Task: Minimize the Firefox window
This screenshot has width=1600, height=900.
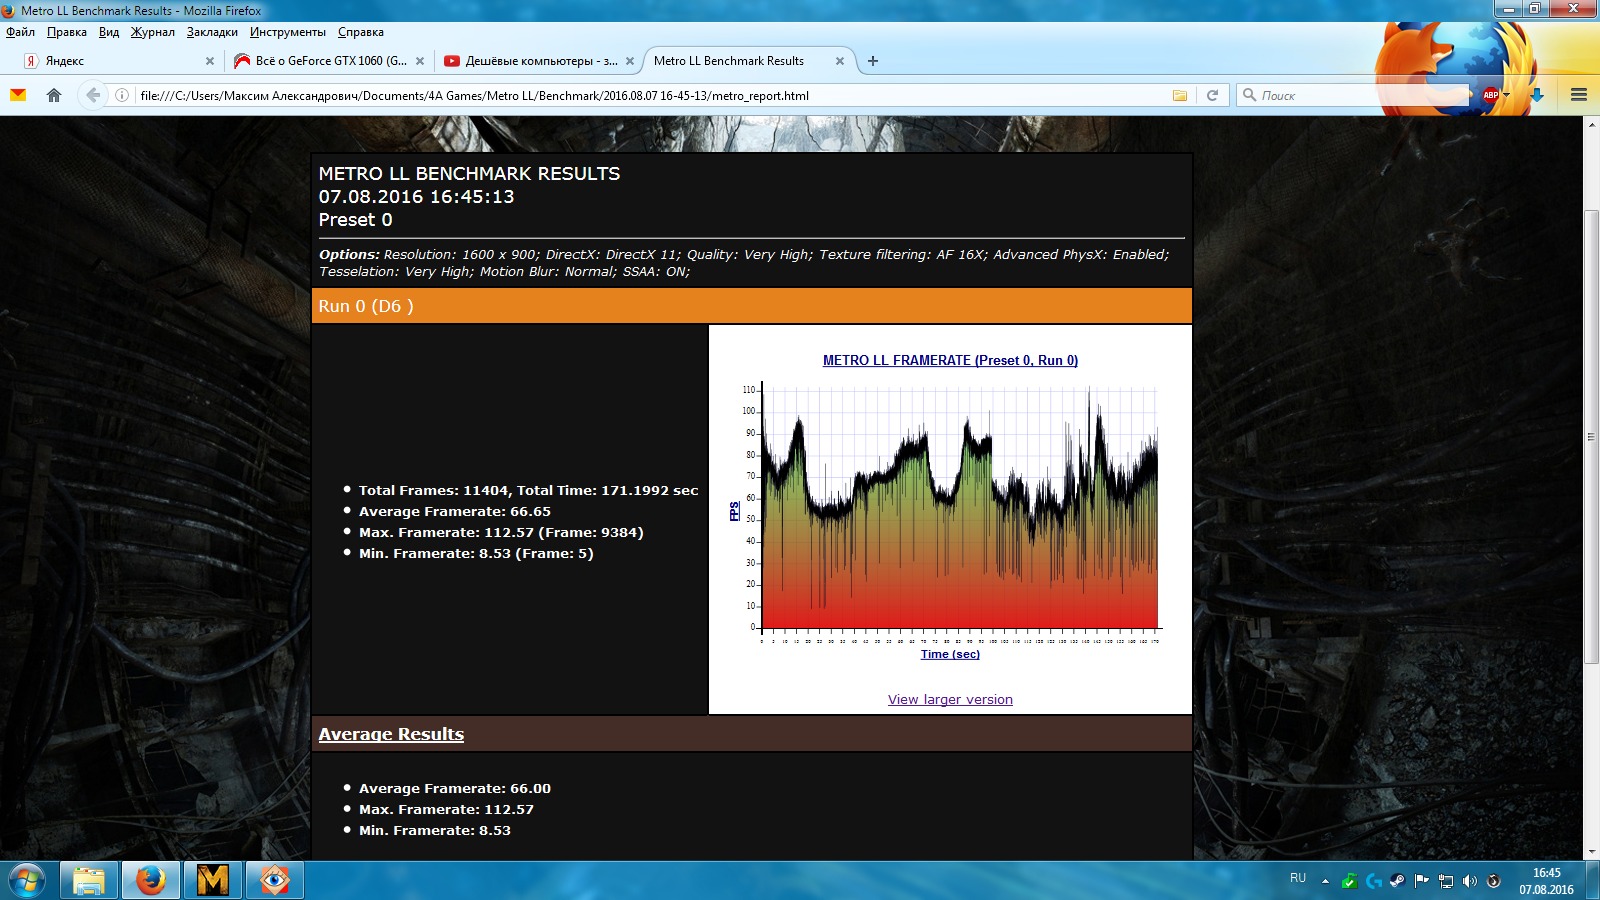Action: (x=1507, y=9)
